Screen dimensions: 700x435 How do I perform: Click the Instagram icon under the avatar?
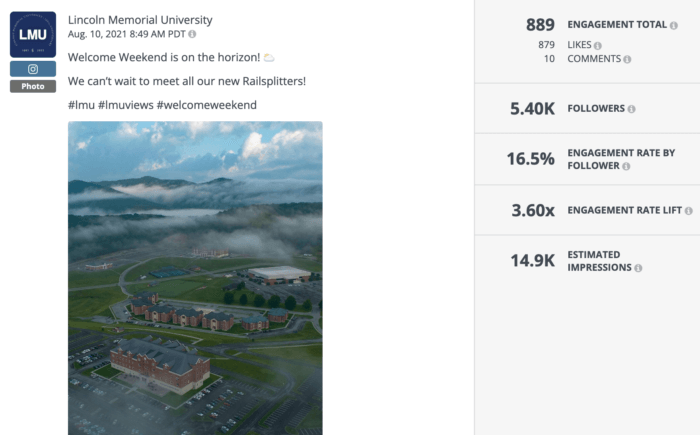33,69
